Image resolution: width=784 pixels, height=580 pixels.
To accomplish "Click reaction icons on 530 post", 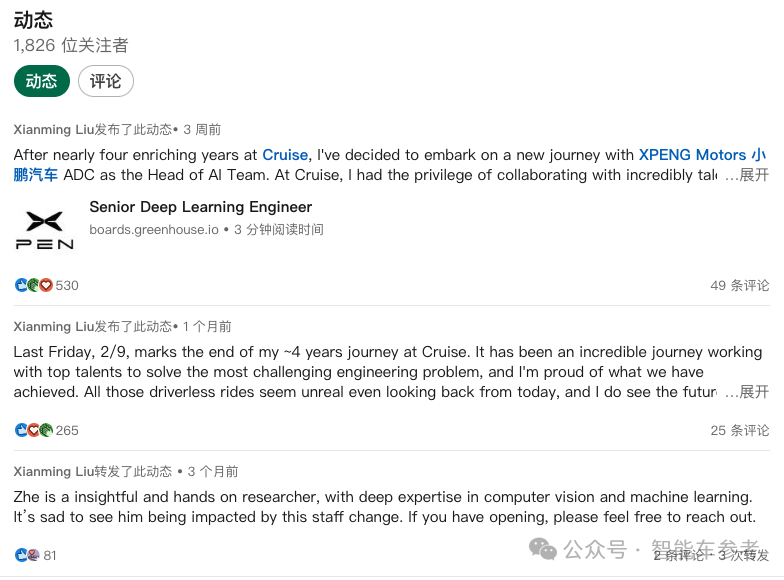I will pos(33,285).
